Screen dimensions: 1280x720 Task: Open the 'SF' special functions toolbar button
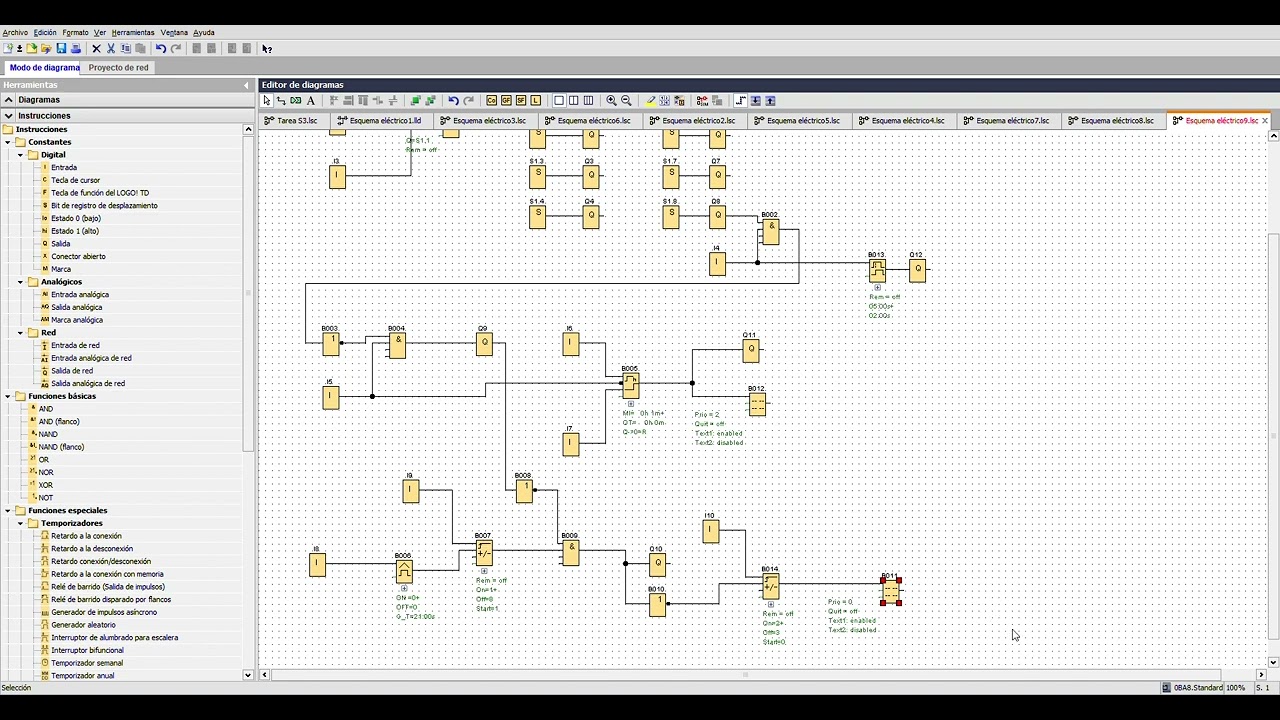[520, 100]
